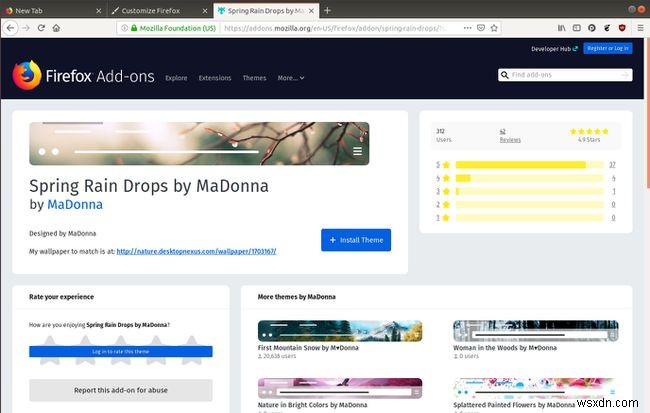Expand the More… dropdown menu
Image resolution: width=650 pixels, height=413 pixels.
point(291,78)
